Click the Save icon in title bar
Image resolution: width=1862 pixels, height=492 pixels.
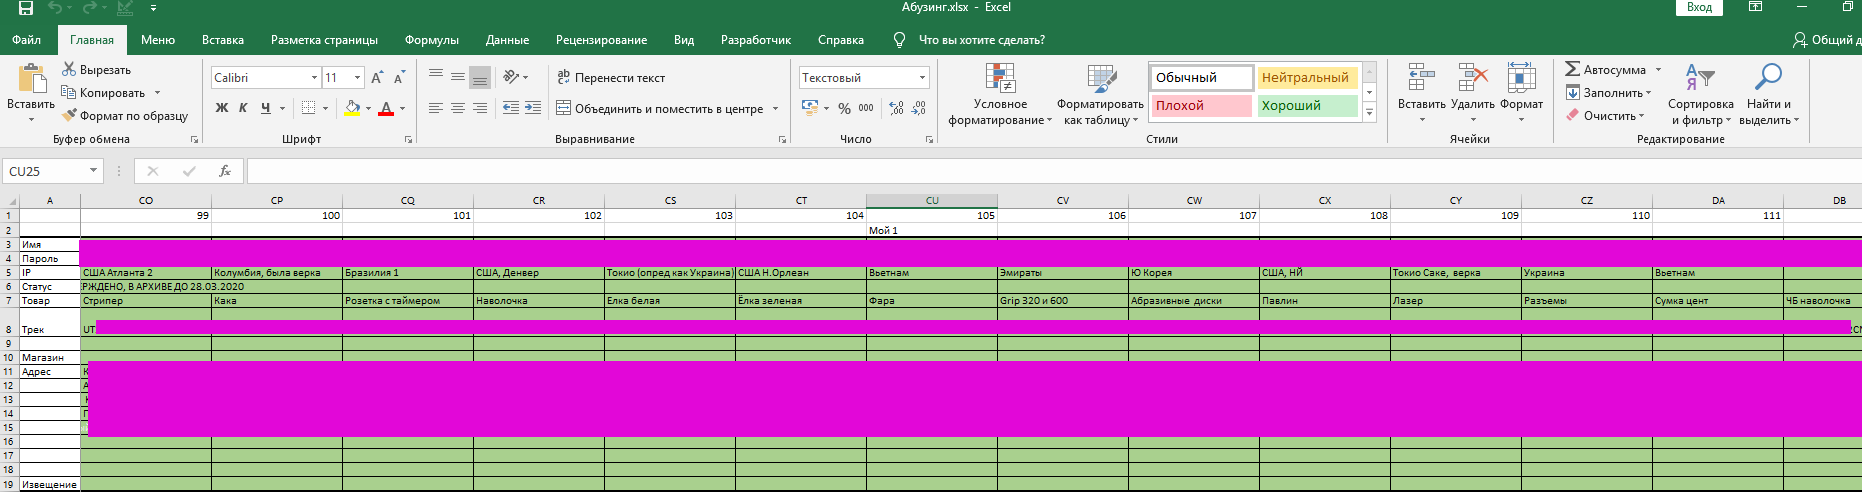click(x=25, y=8)
